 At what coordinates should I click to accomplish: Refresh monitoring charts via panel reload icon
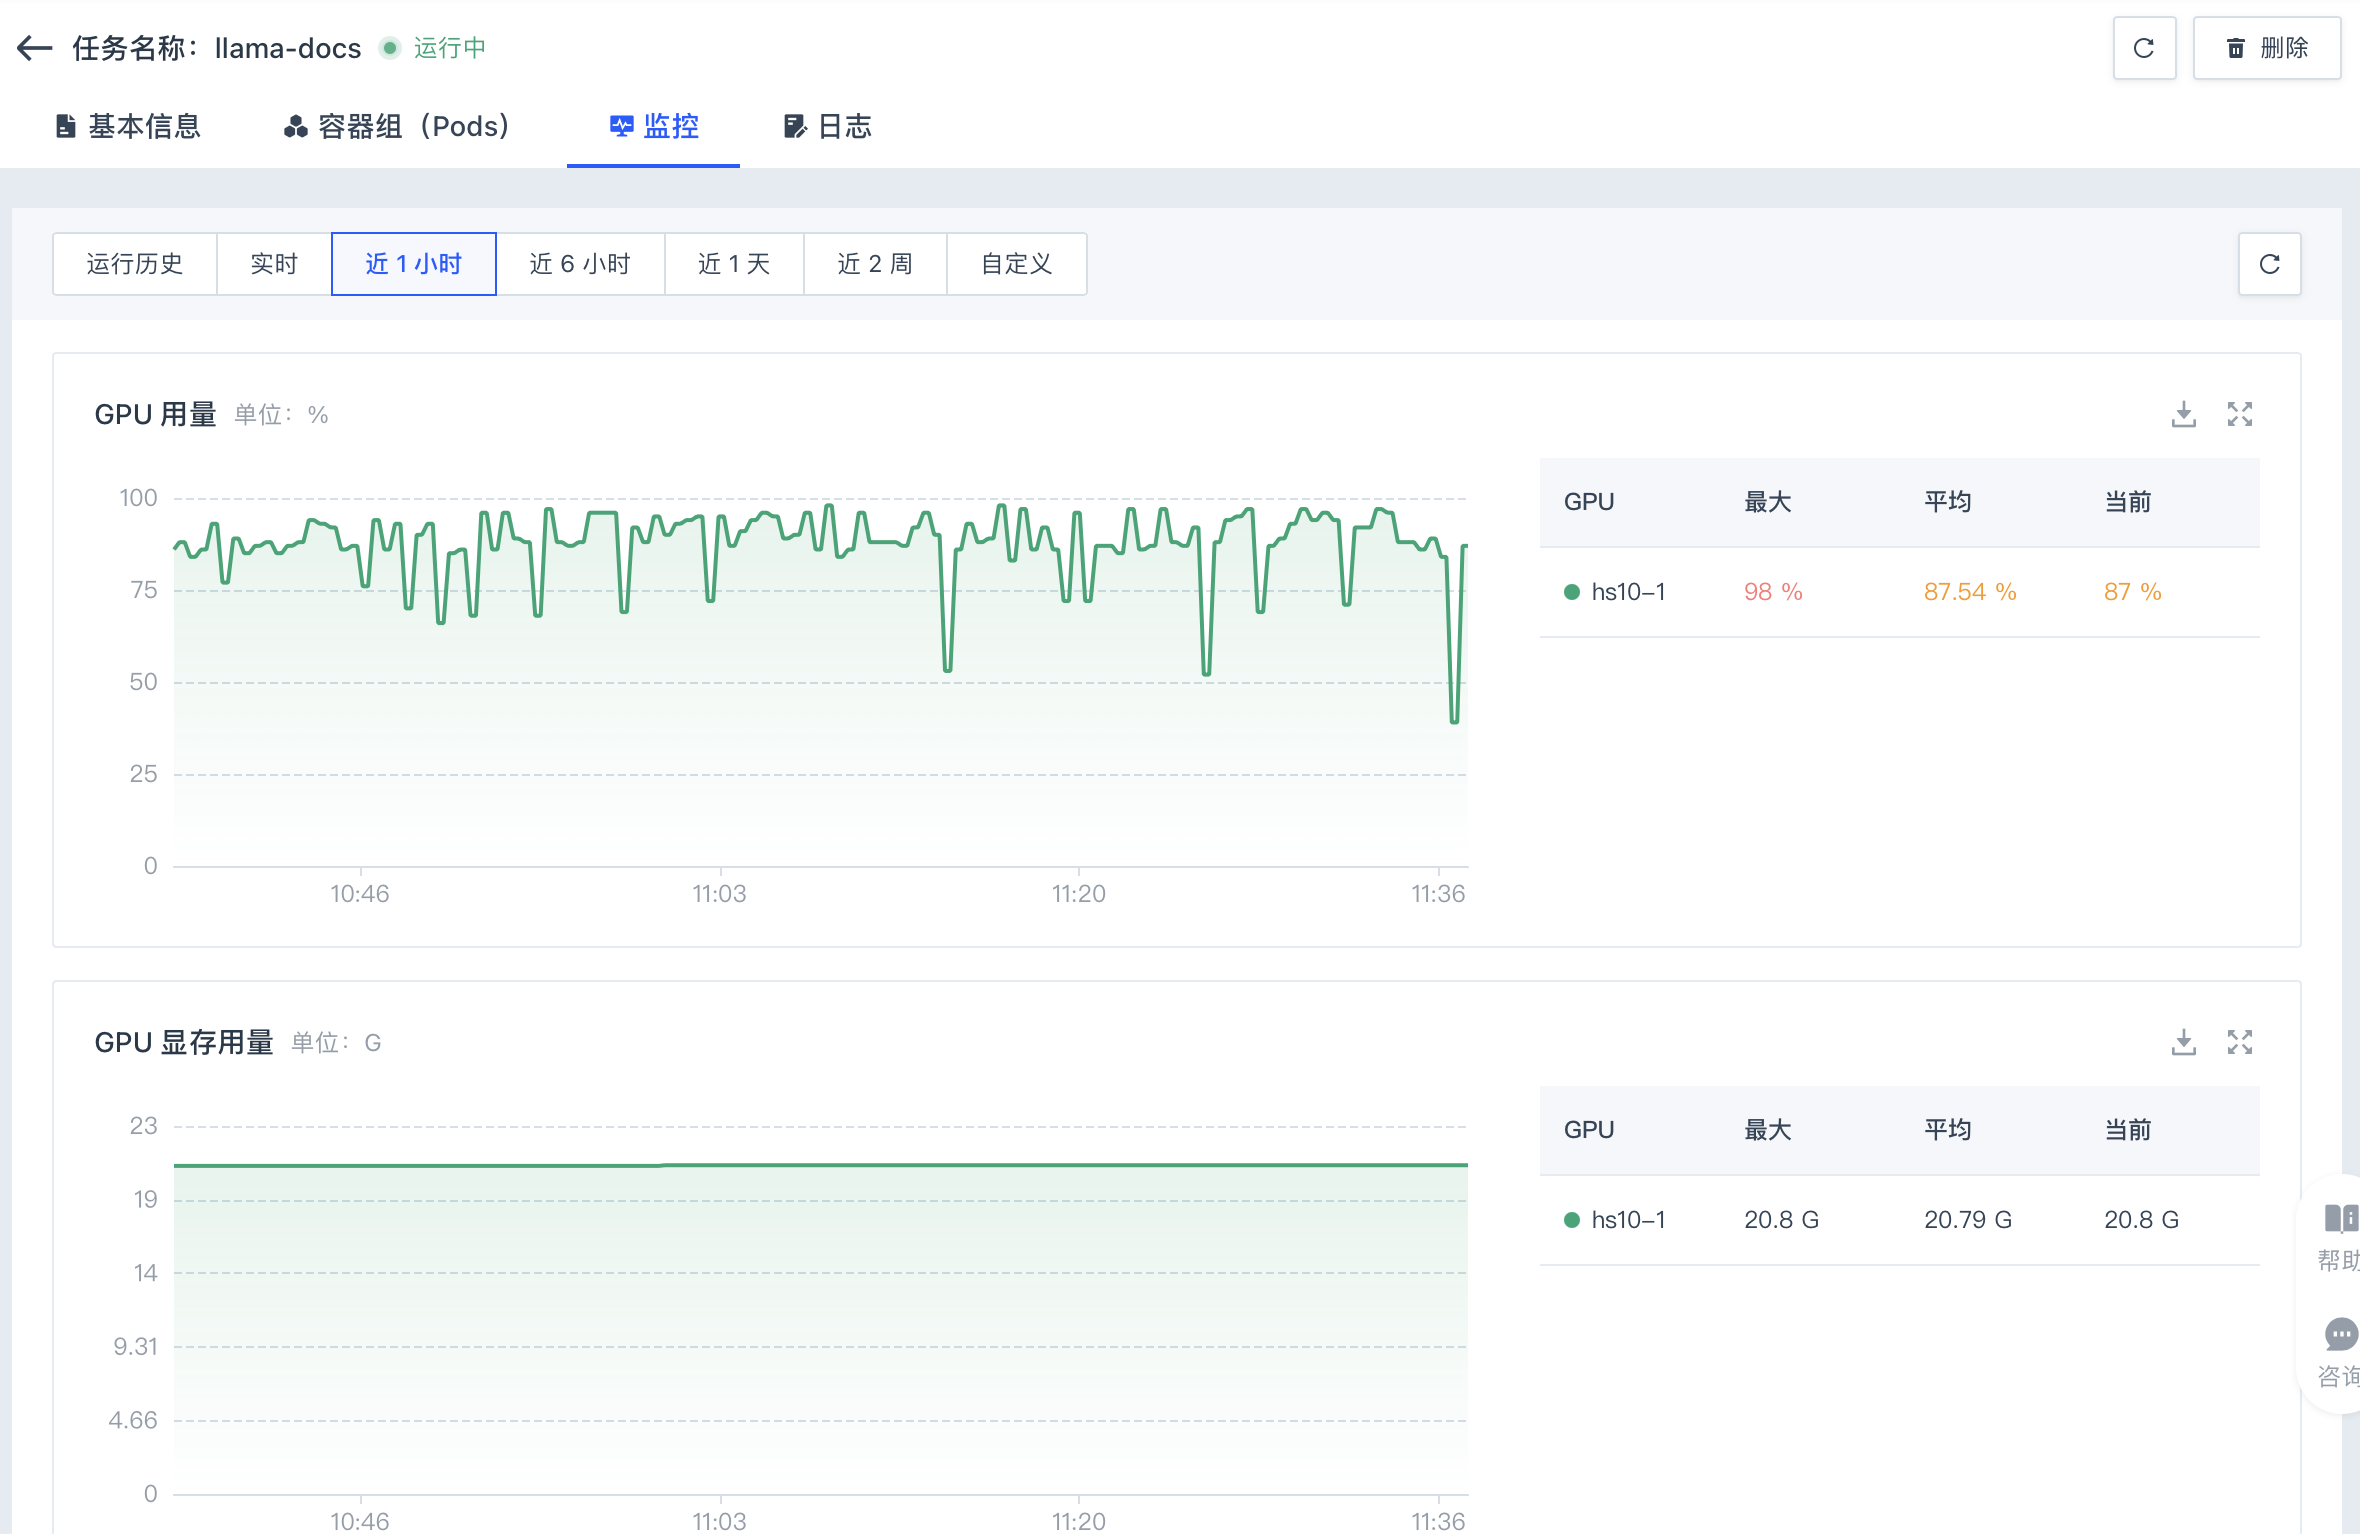(2270, 264)
